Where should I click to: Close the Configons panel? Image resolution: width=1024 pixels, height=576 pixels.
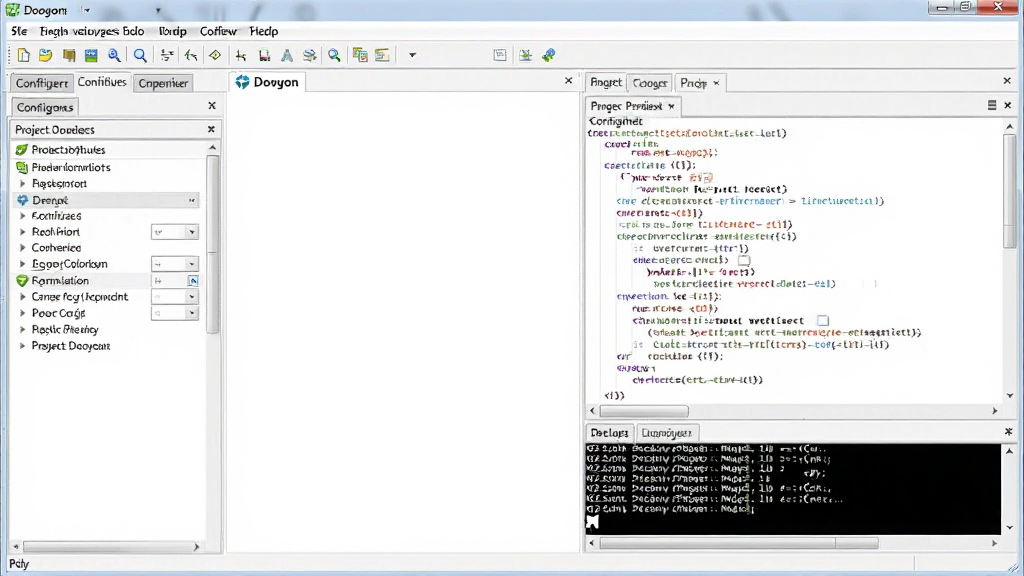coord(212,105)
